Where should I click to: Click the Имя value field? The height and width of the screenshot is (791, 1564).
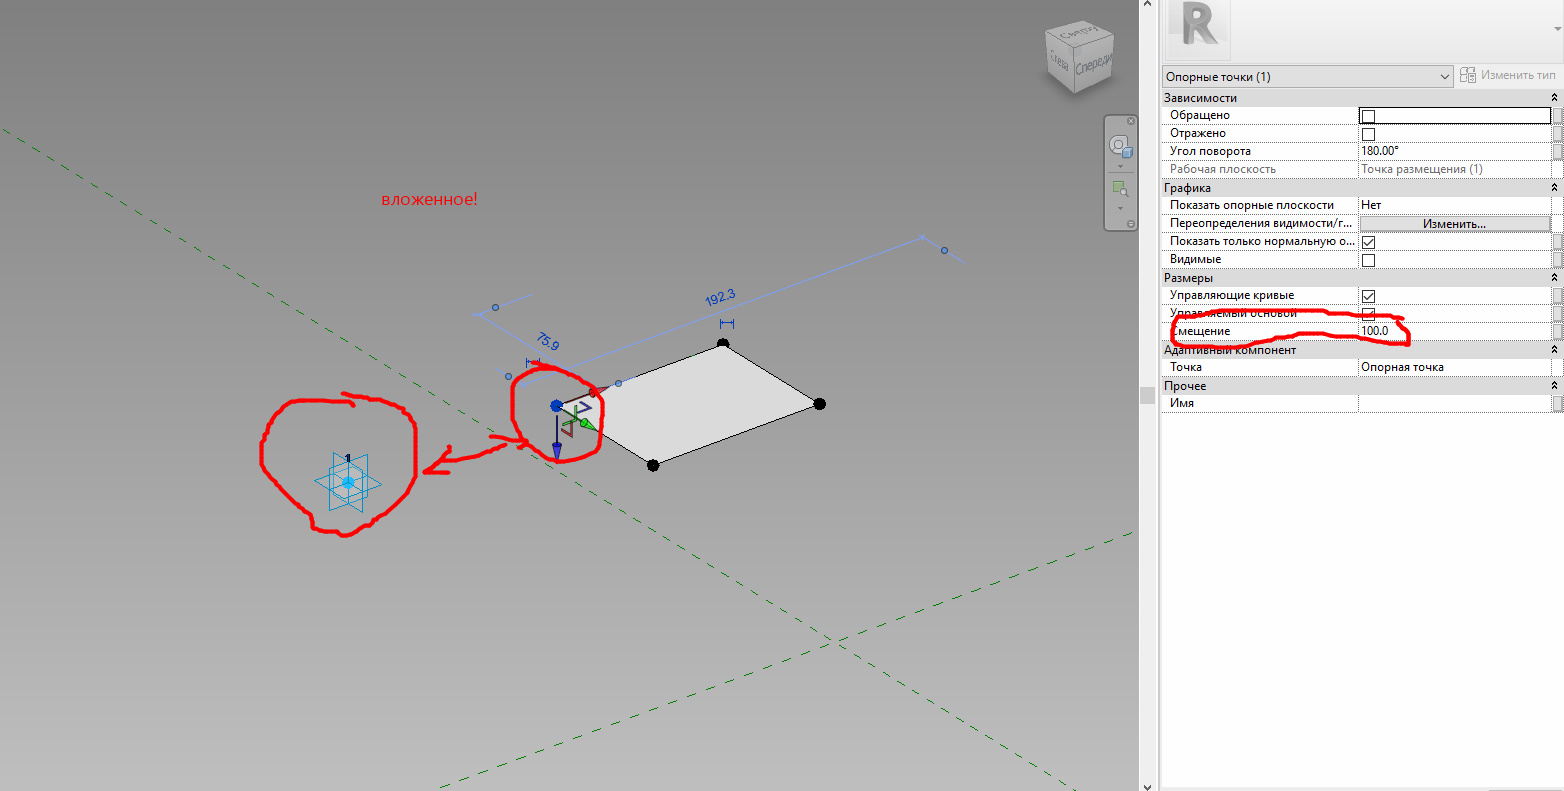point(1454,403)
